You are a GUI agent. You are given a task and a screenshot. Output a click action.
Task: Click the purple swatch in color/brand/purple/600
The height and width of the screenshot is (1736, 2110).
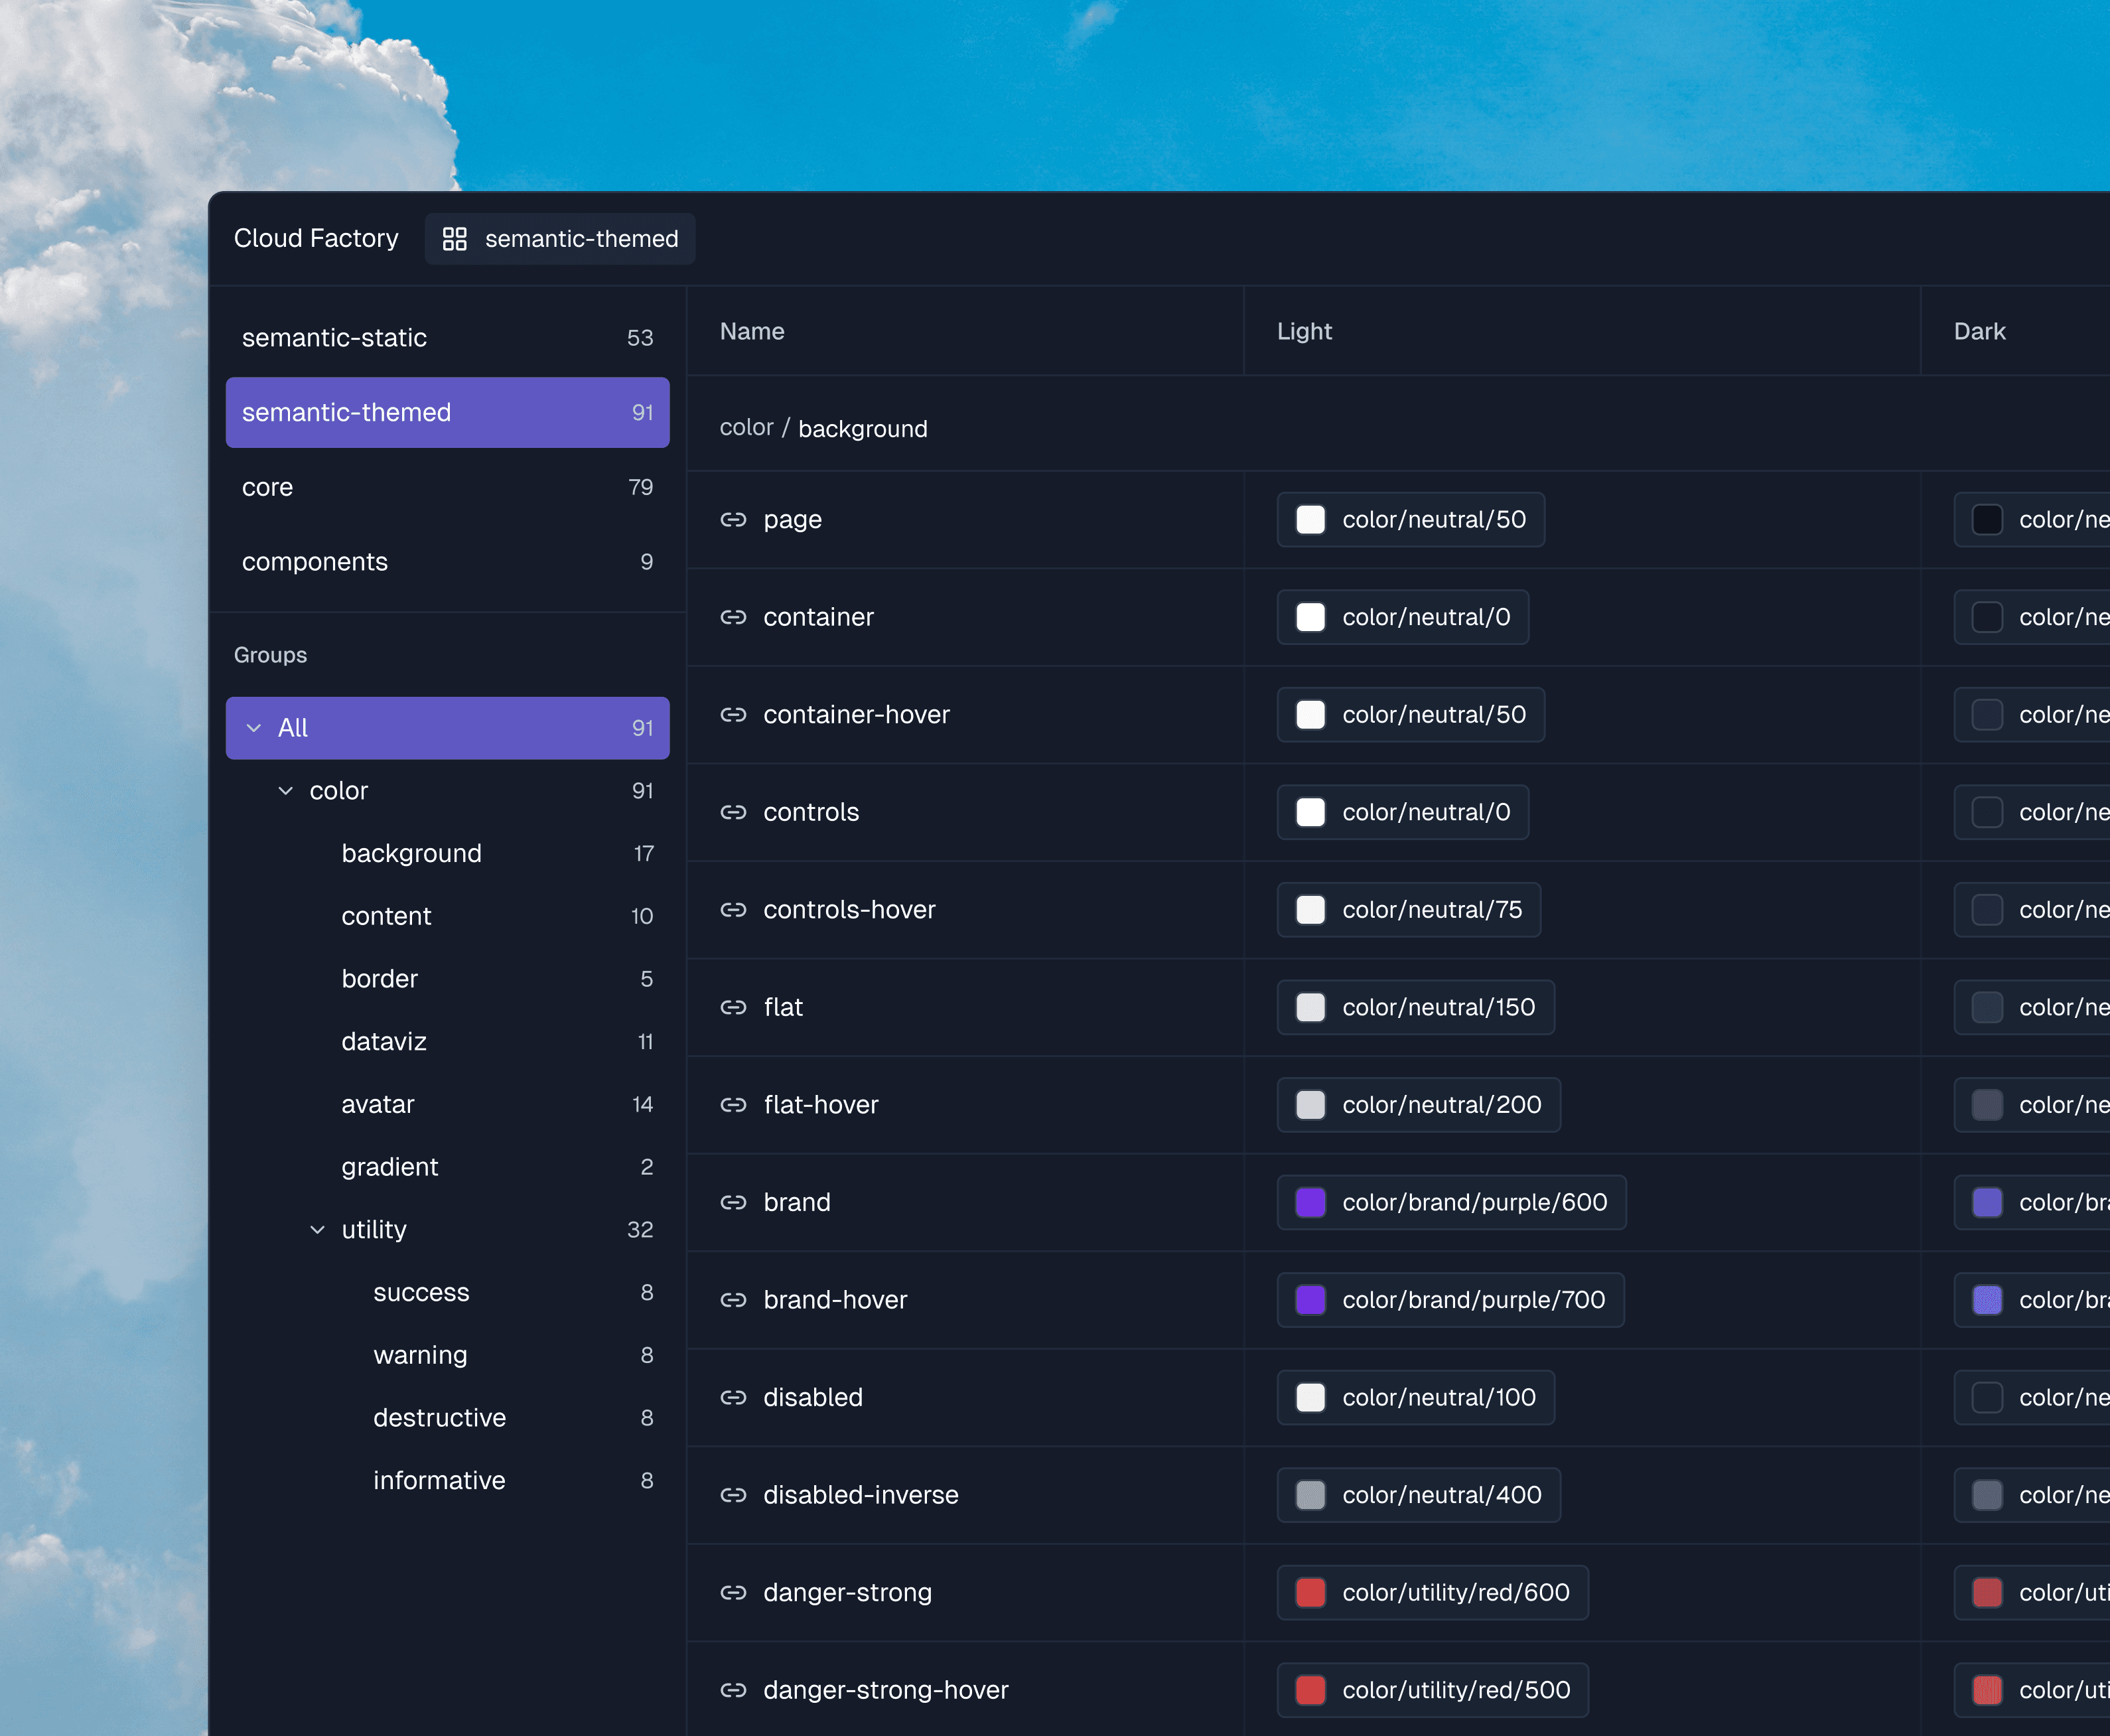(x=1310, y=1202)
